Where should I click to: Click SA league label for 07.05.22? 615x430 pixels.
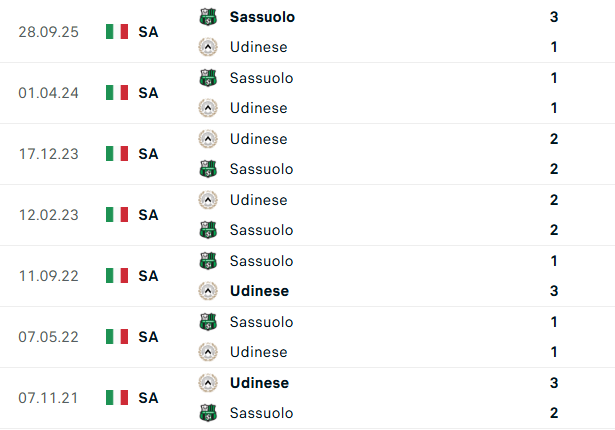point(148,337)
